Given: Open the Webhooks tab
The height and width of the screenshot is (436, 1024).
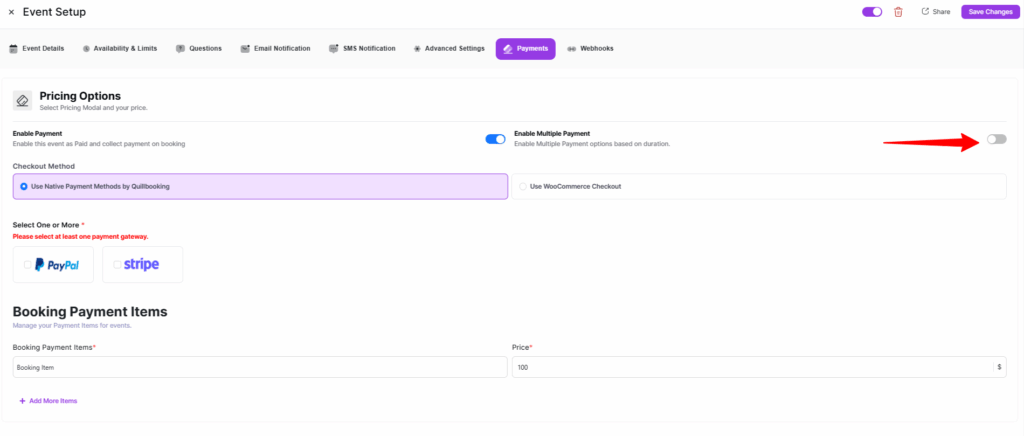Looking at the screenshot, I should (x=590, y=48).
